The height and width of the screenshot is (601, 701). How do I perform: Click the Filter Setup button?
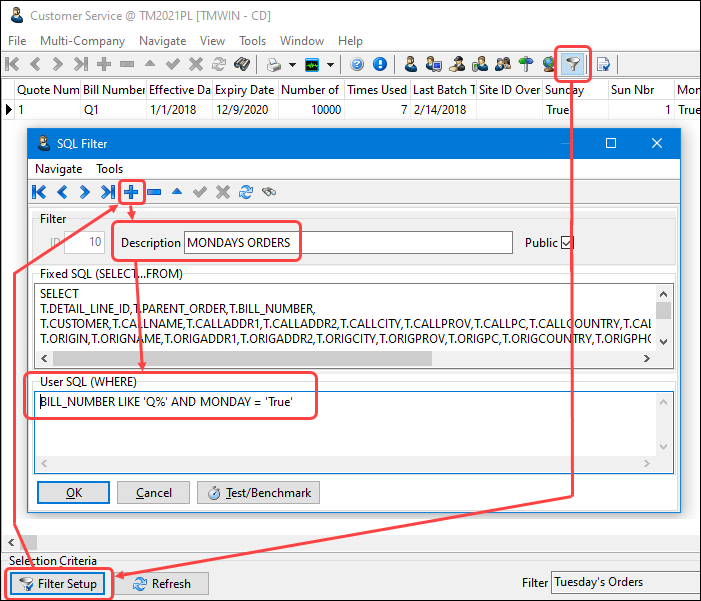(59, 583)
